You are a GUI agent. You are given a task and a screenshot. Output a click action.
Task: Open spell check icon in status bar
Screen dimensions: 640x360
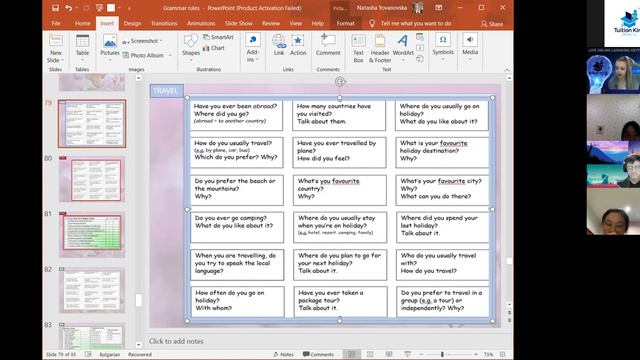coord(88,354)
